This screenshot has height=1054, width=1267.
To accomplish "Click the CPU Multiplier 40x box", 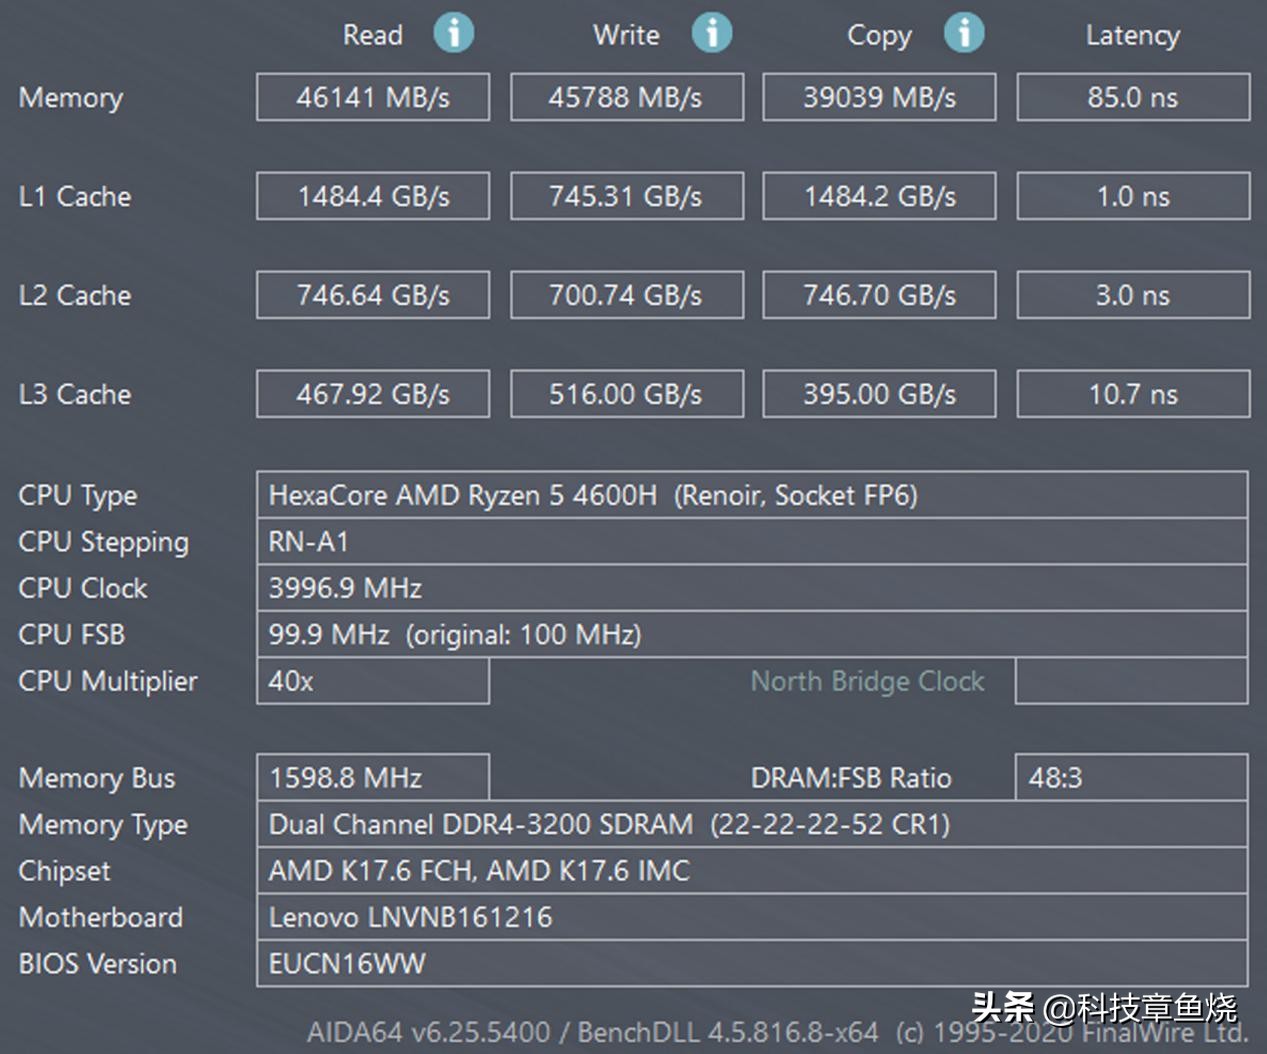I will click(x=373, y=681).
